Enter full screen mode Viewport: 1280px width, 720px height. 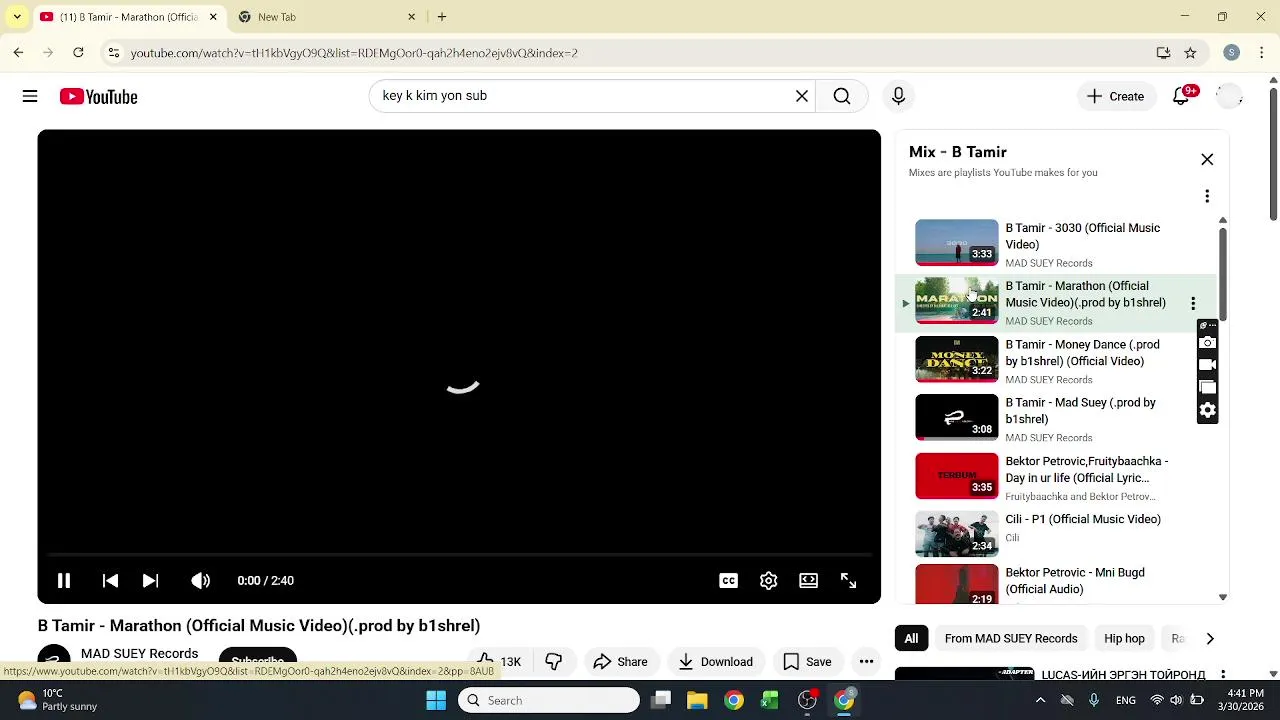848,580
